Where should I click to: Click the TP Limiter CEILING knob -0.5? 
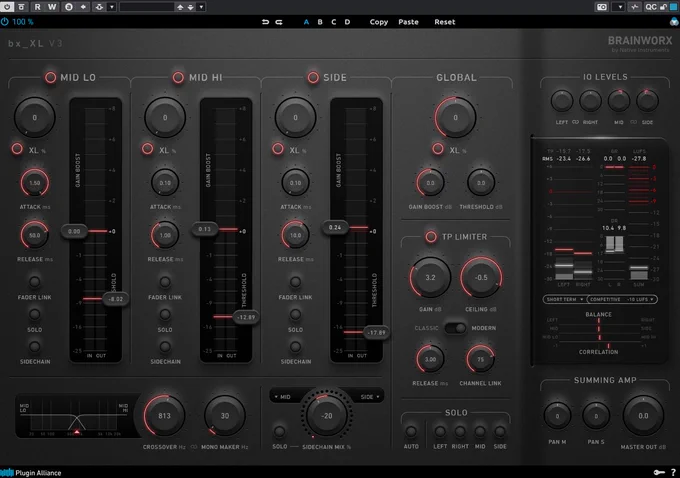(x=481, y=278)
